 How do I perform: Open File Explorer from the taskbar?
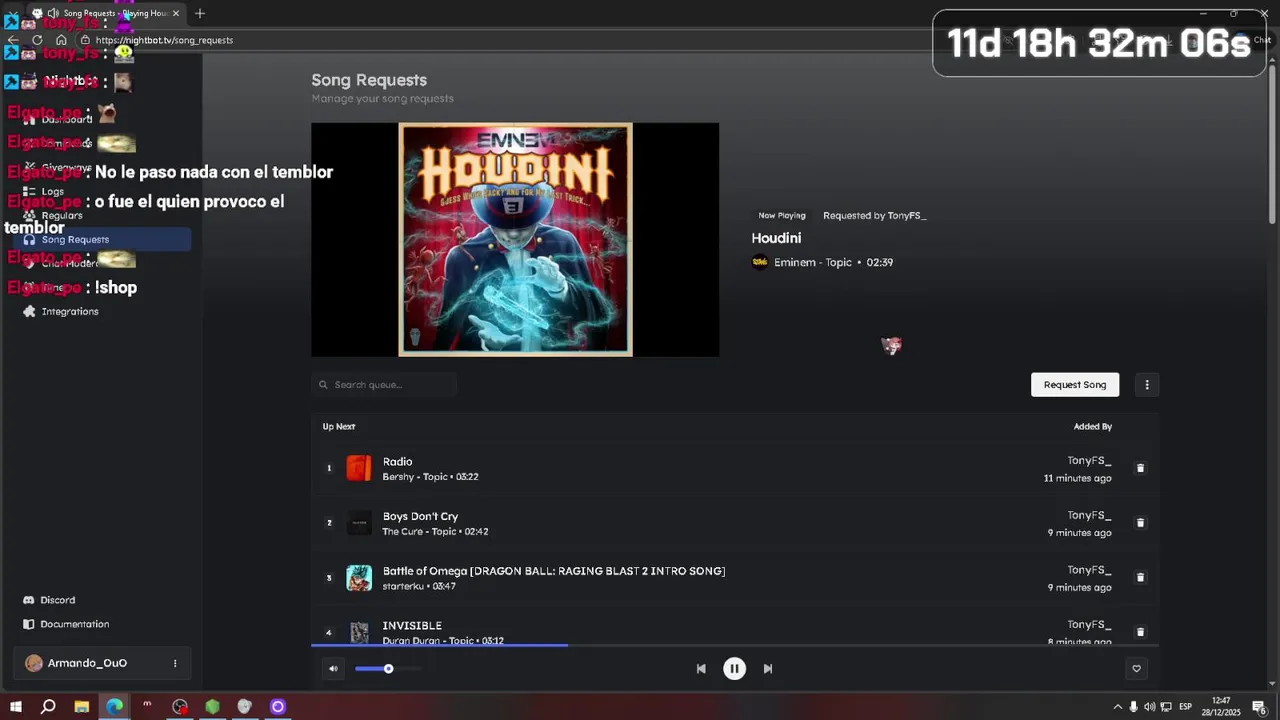pos(81,706)
